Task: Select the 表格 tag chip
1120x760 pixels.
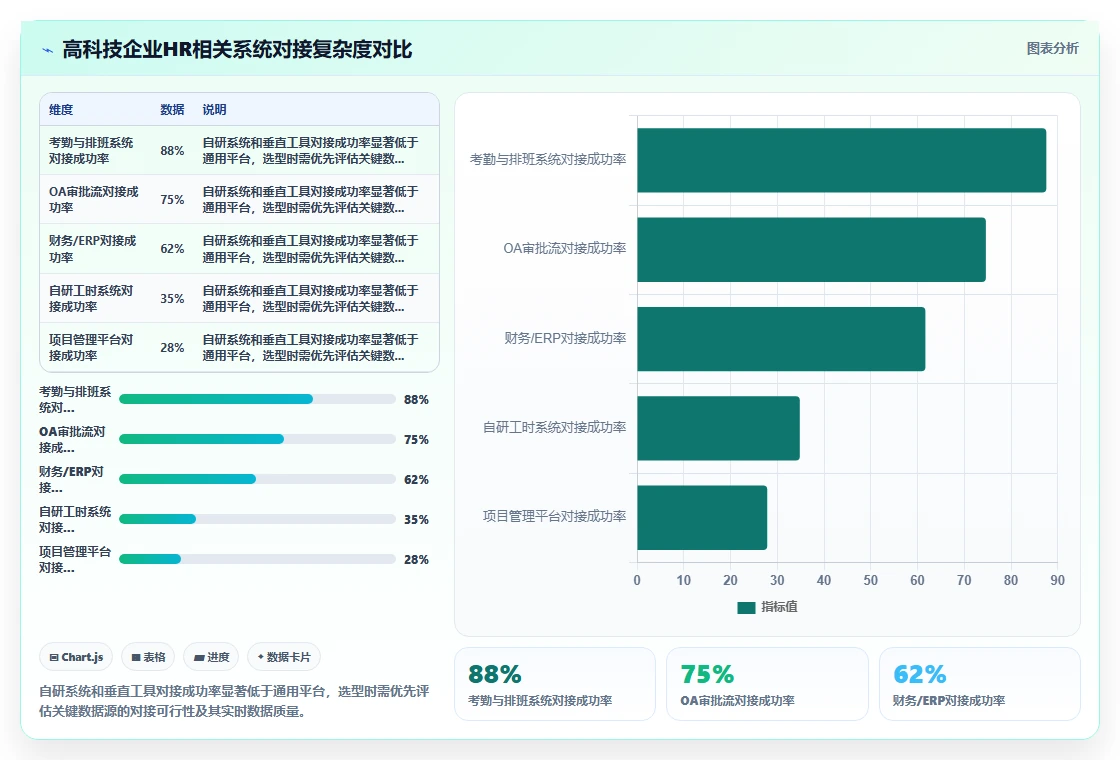Action: pos(149,657)
